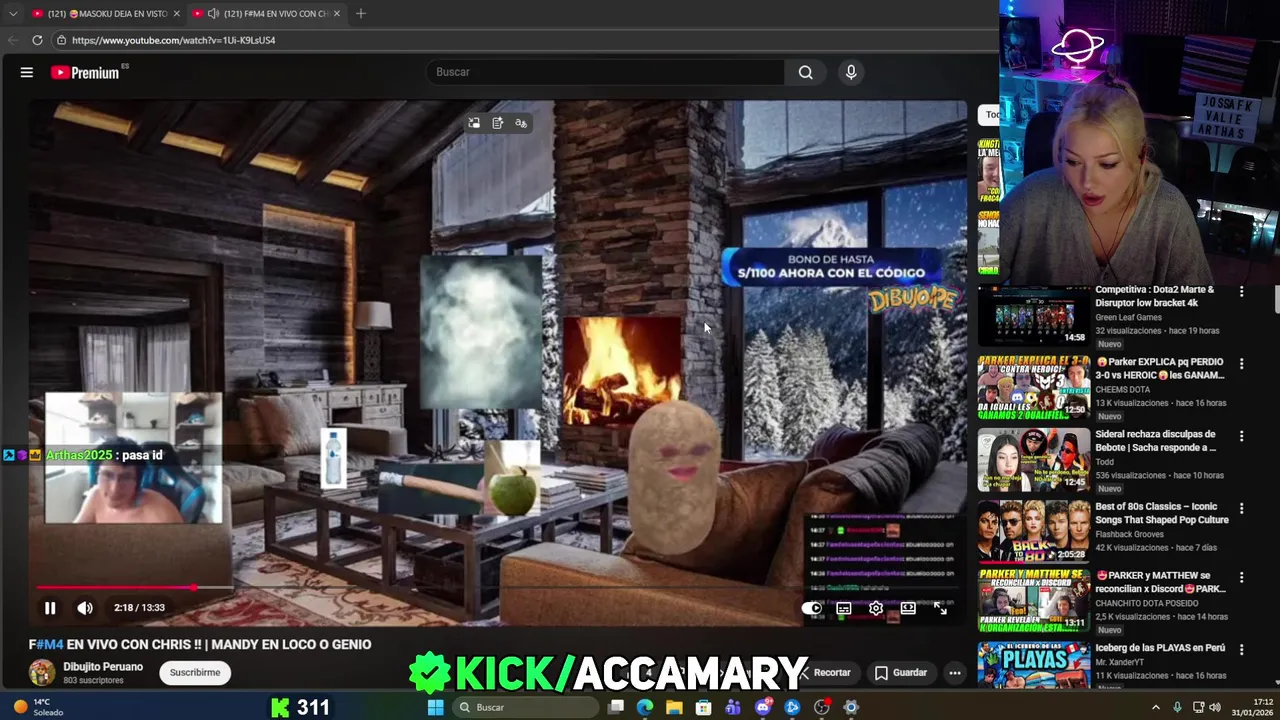Select the F#M4 EN VIVO CON CH tab

point(265,13)
